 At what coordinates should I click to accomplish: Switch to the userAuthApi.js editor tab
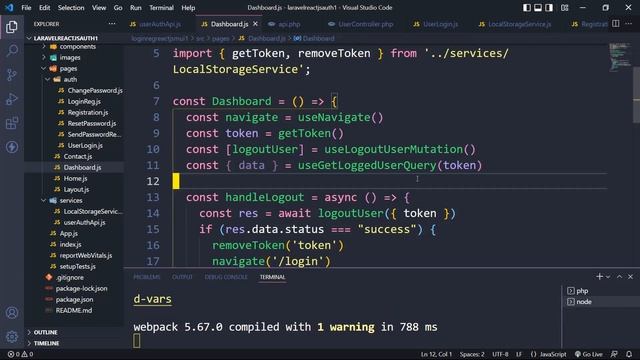pos(160,24)
